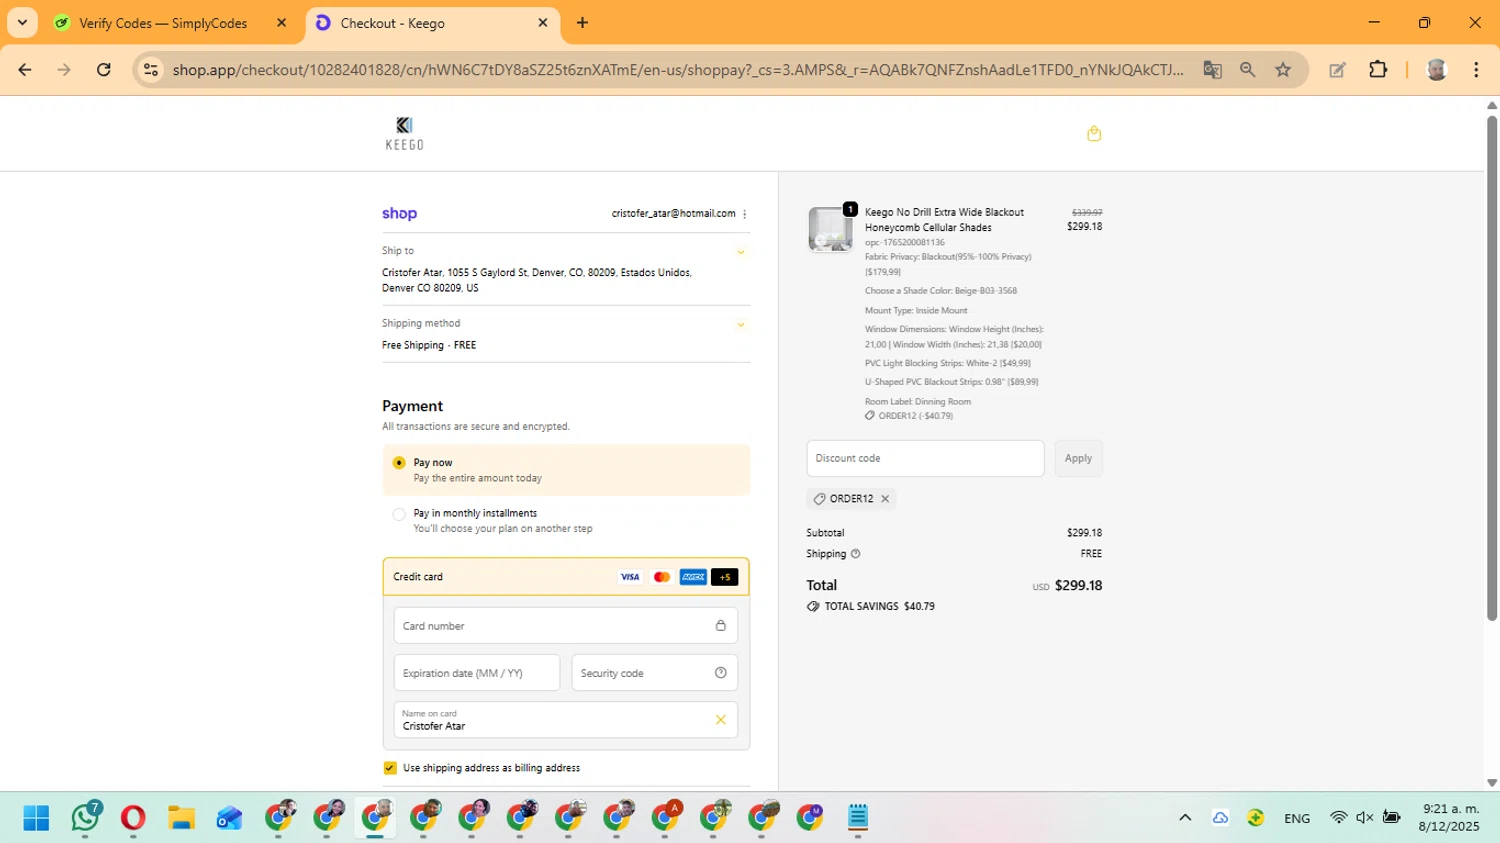The height and width of the screenshot is (843, 1500).
Task: Click the address bar URL
Action: 677,70
